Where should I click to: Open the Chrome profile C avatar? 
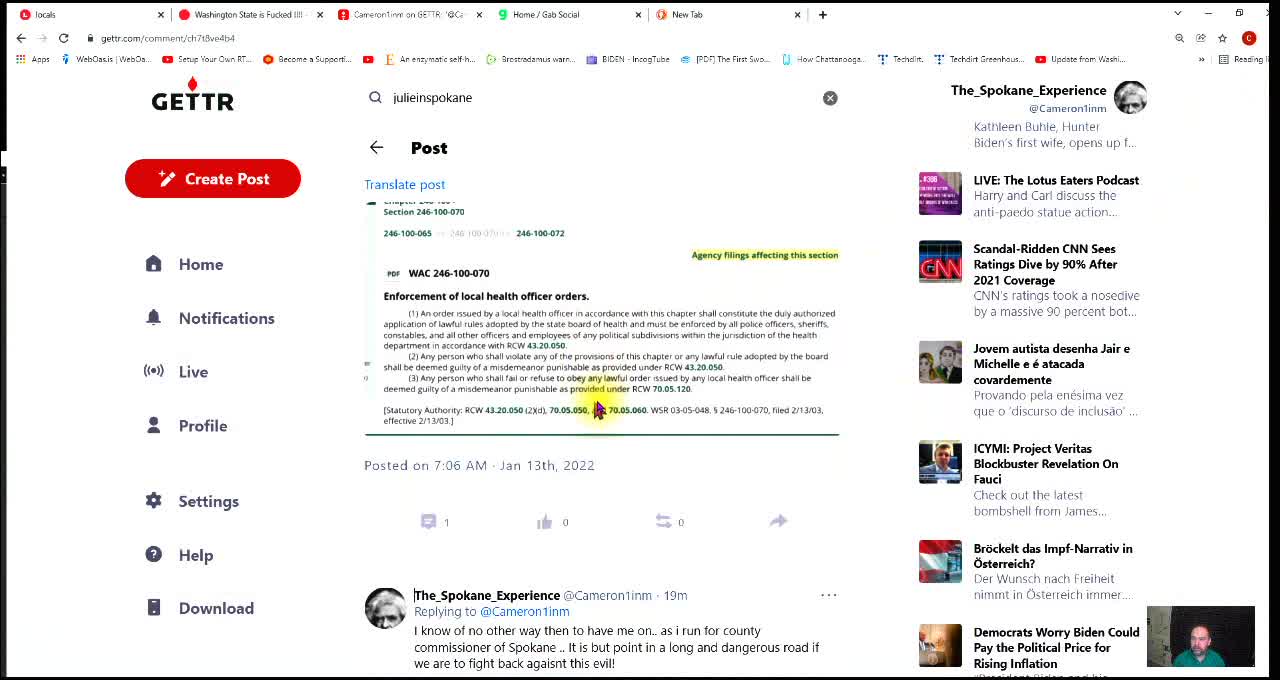tap(1249, 38)
